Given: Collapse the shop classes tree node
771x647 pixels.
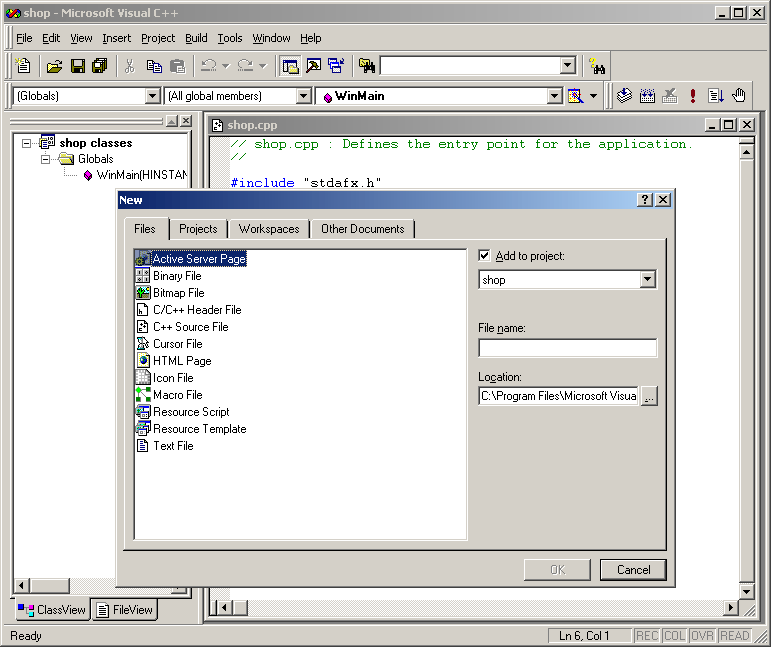Looking at the screenshot, I should (x=28, y=143).
